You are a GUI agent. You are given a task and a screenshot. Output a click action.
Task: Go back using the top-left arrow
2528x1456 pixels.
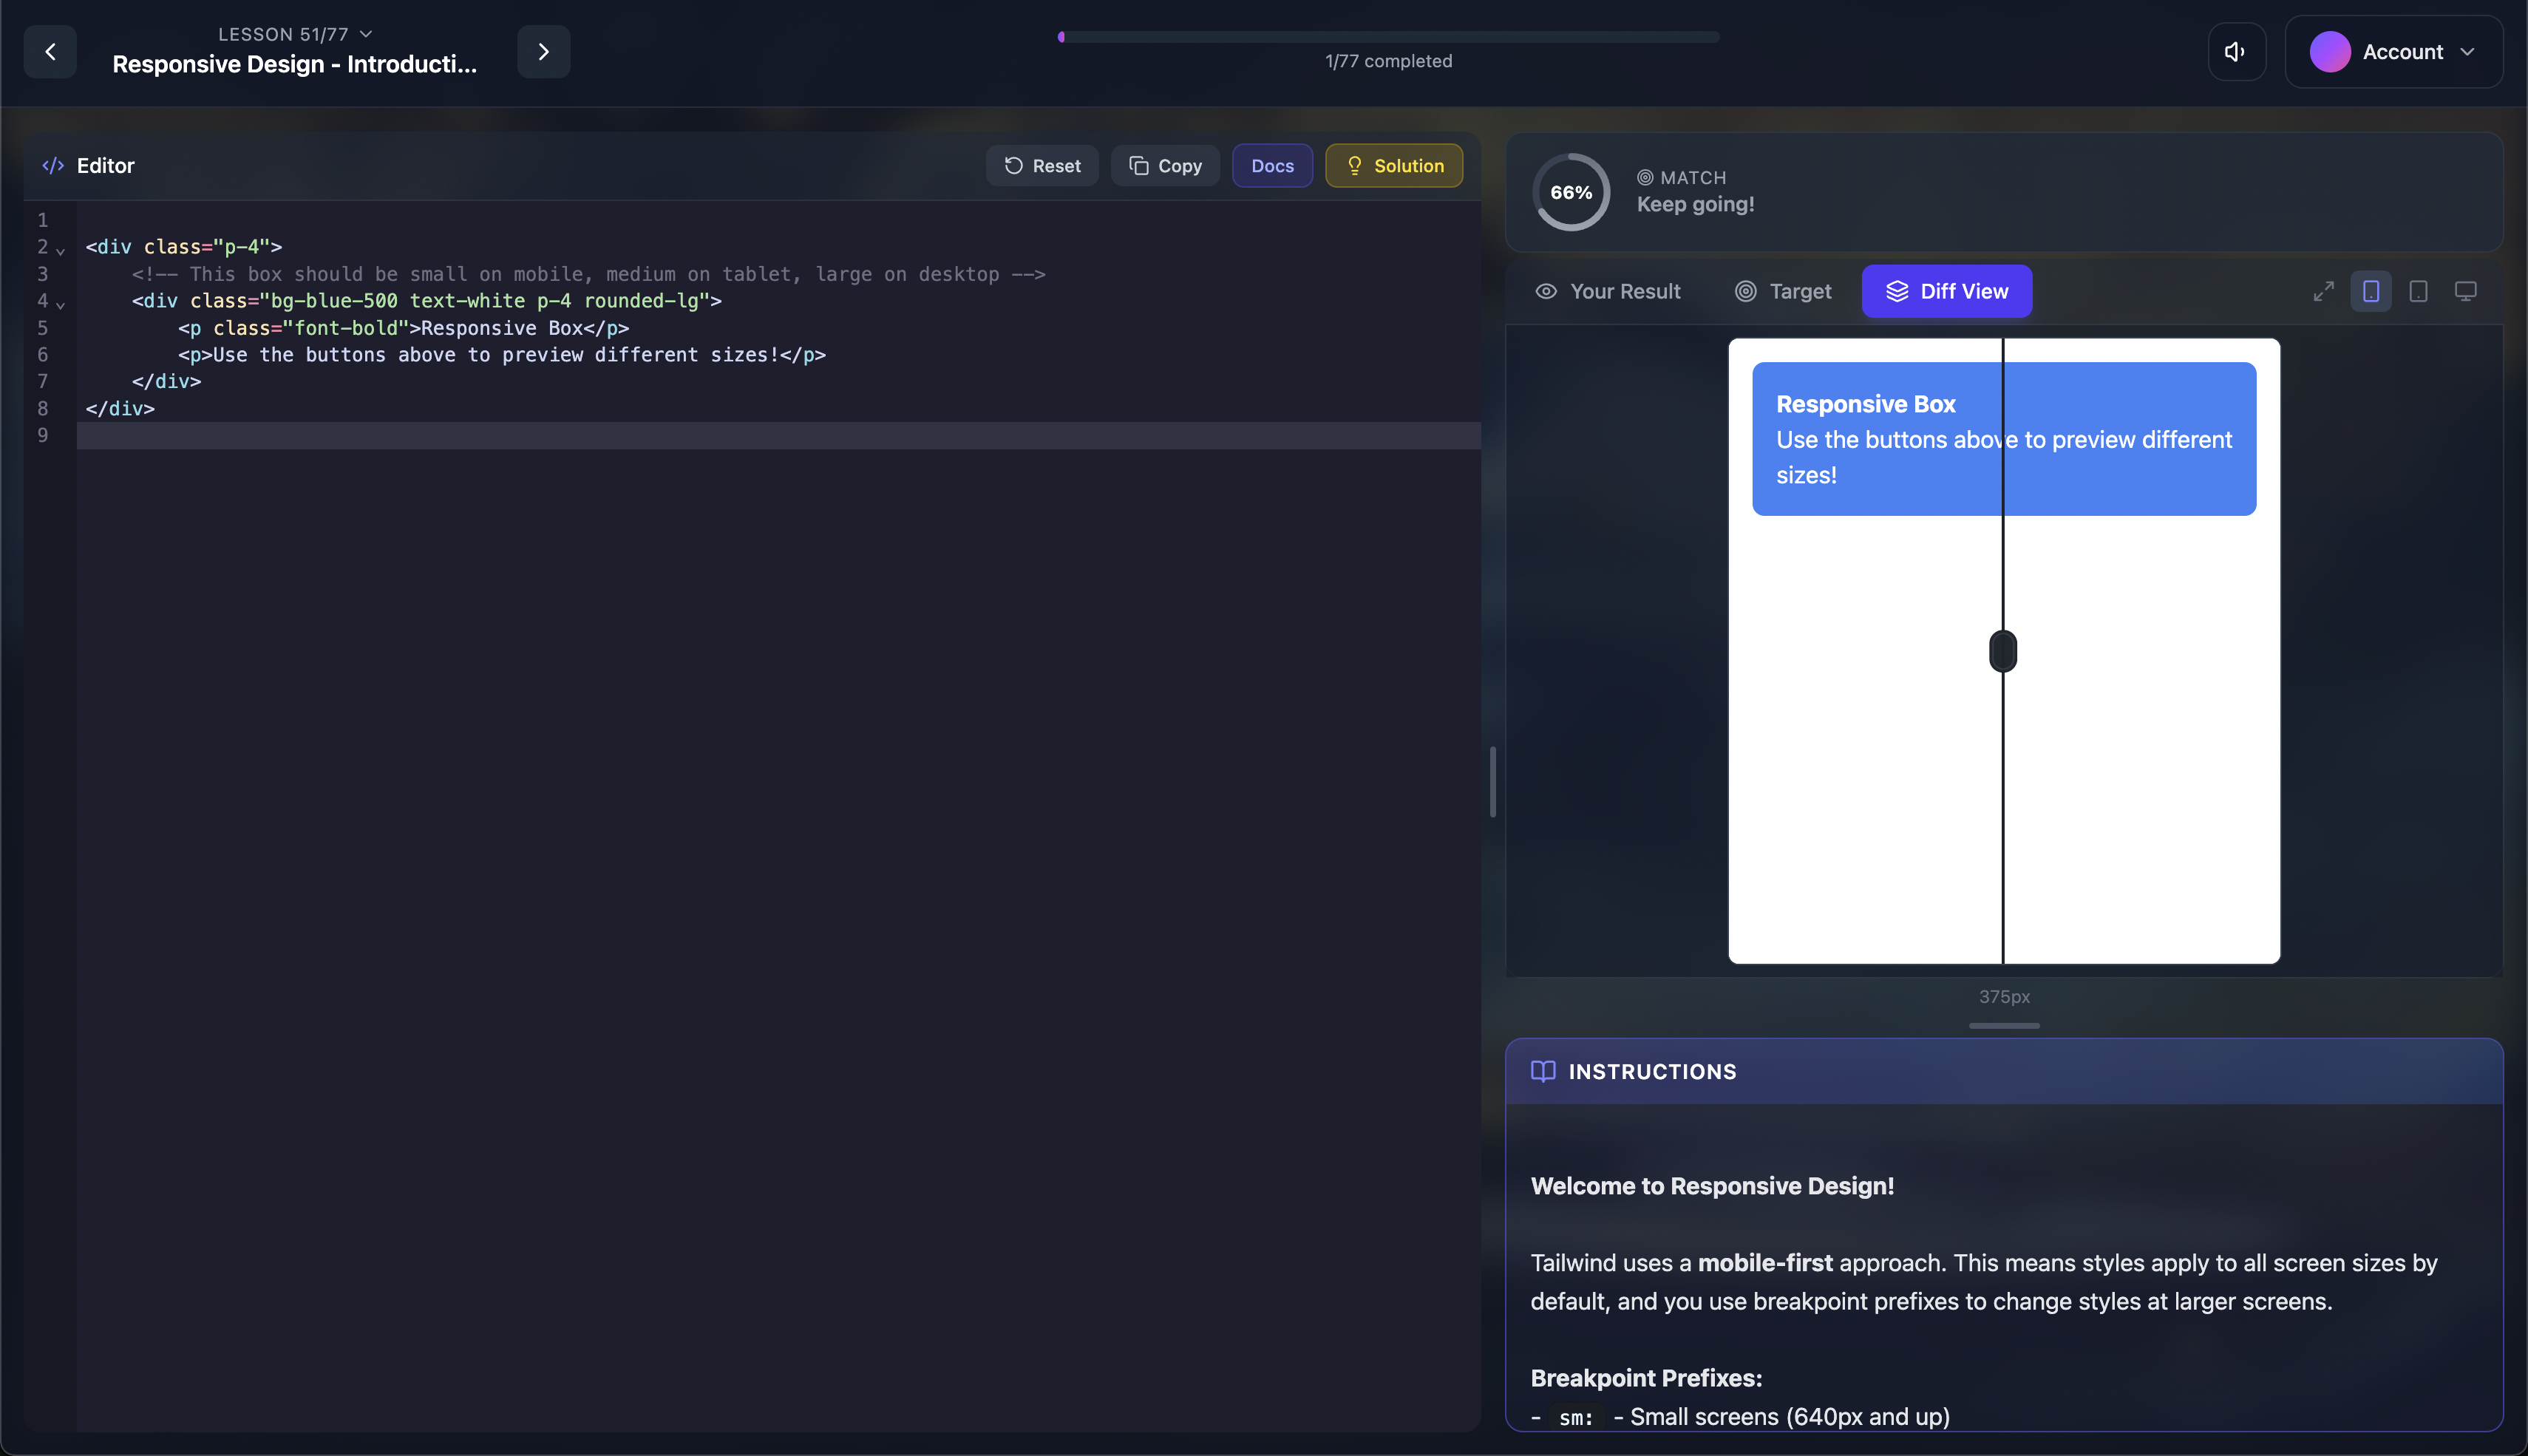[x=50, y=51]
